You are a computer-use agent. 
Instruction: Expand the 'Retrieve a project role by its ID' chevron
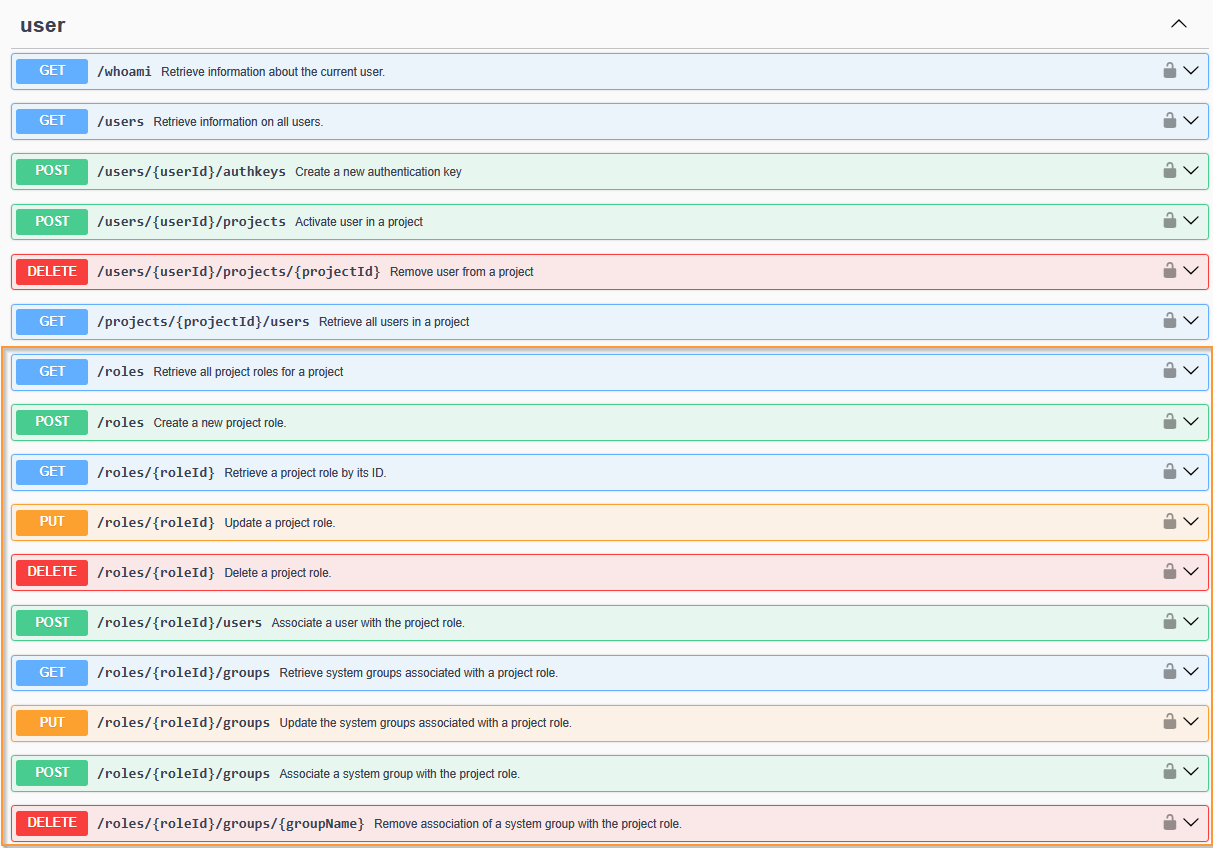click(1190, 472)
